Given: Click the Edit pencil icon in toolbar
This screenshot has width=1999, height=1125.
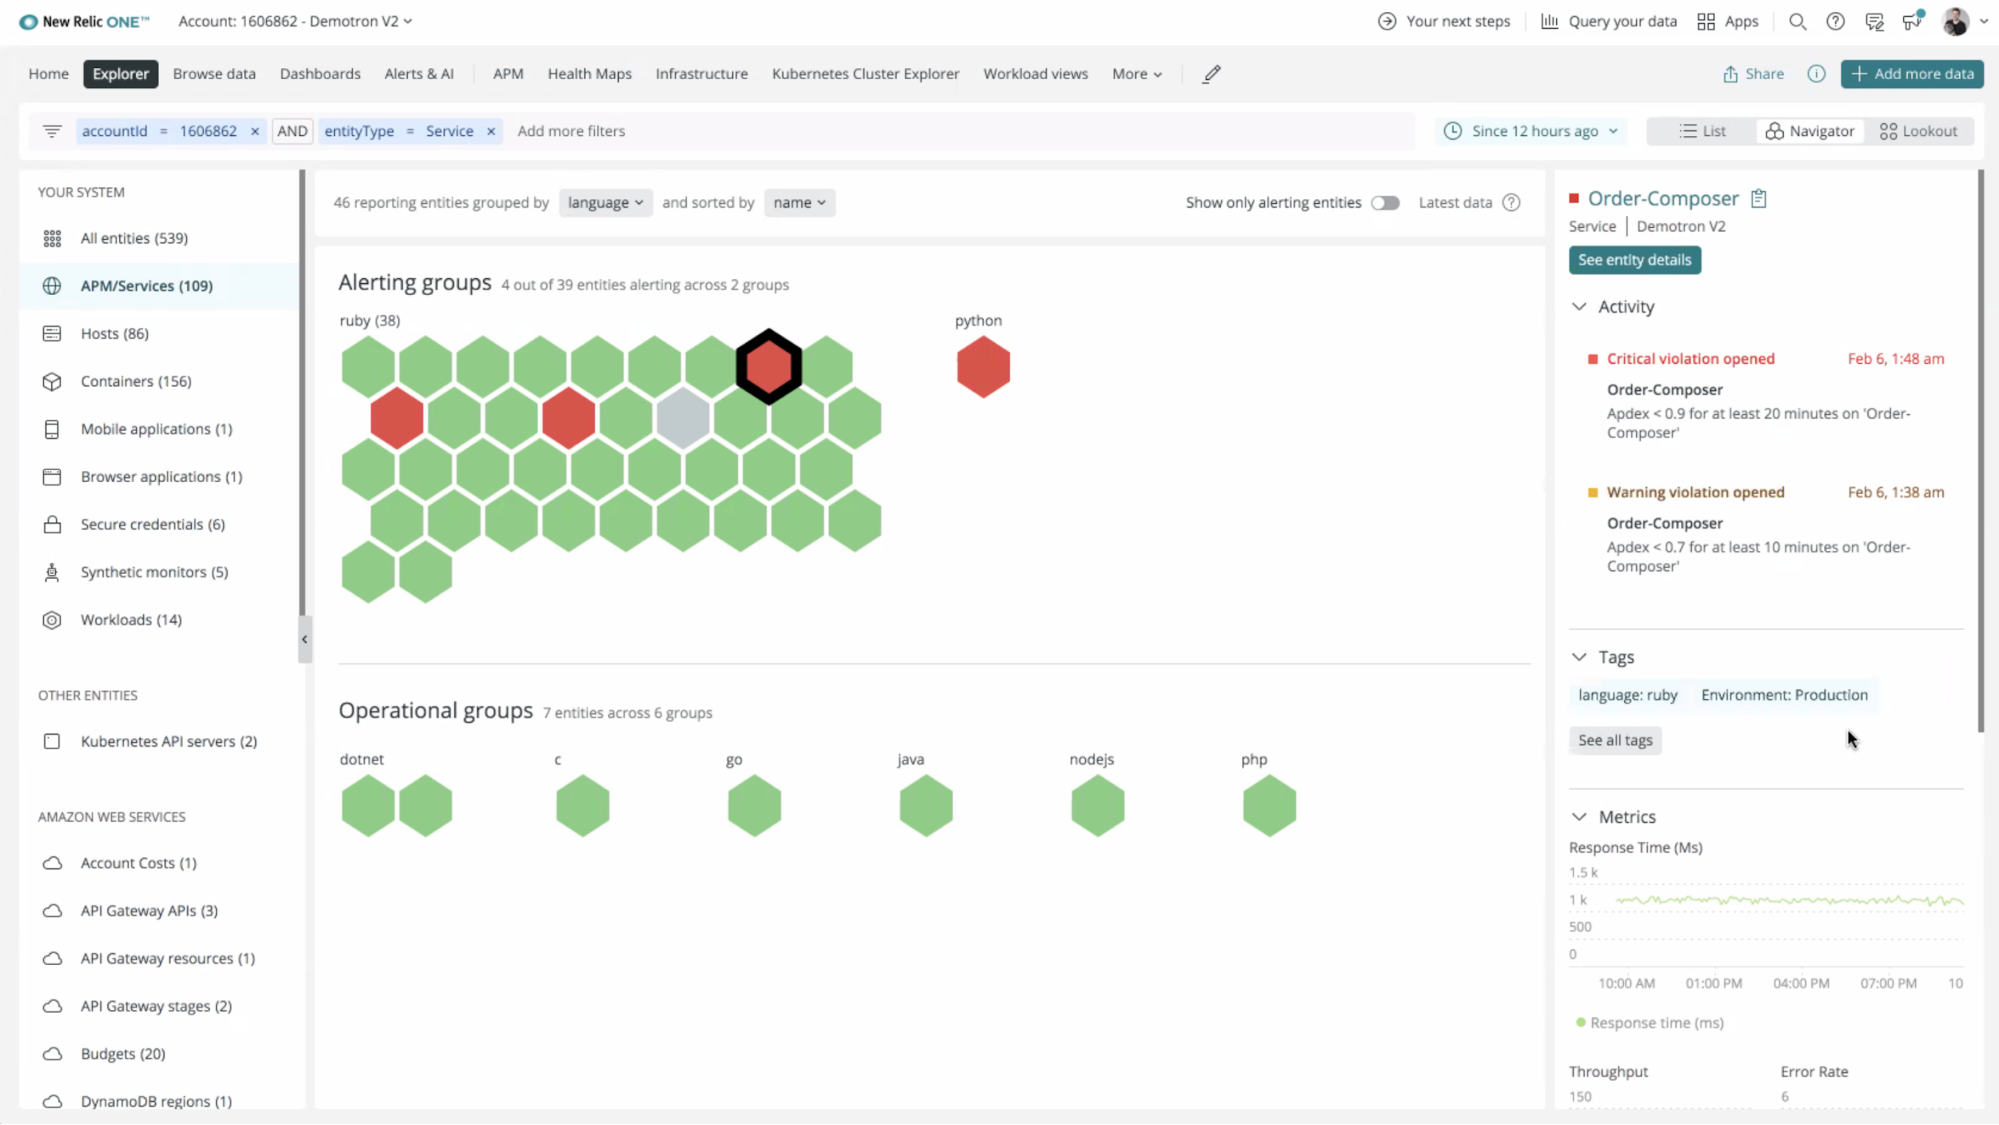Looking at the screenshot, I should pos(1211,73).
